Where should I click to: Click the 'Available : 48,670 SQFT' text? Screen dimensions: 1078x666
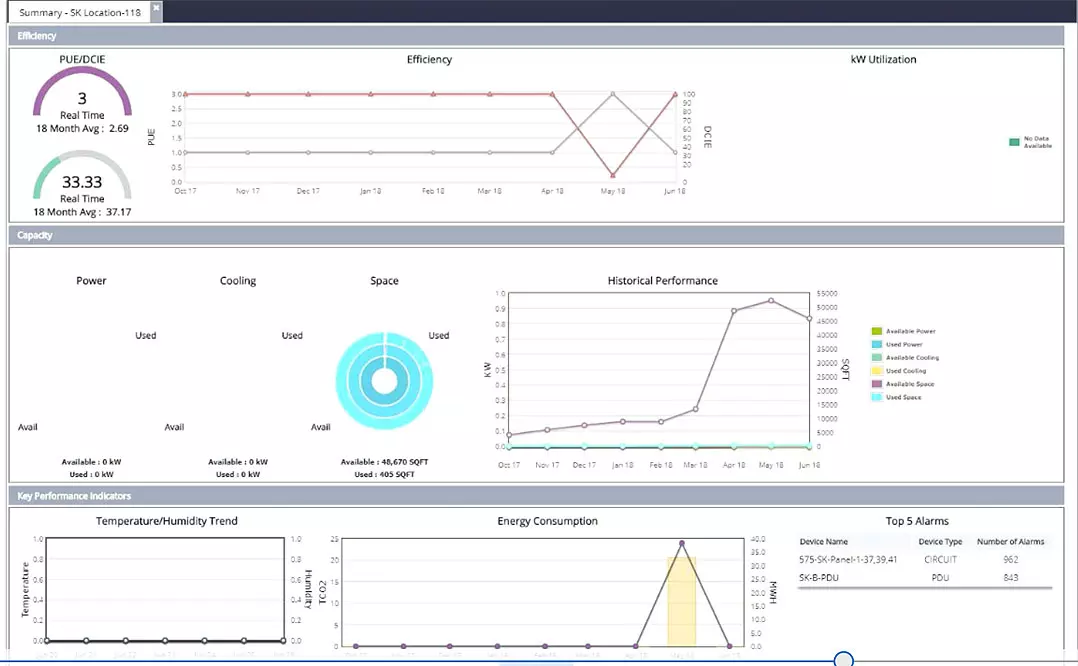point(384,462)
